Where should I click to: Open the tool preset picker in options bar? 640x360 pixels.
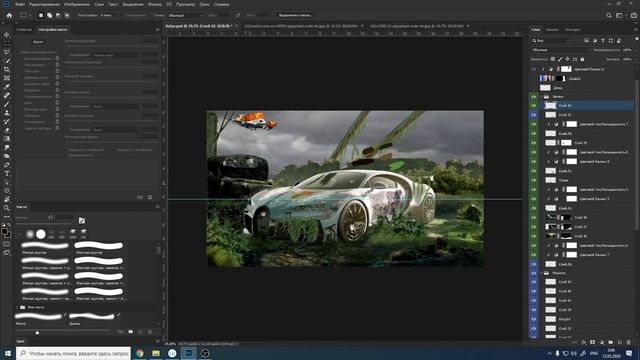point(25,15)
